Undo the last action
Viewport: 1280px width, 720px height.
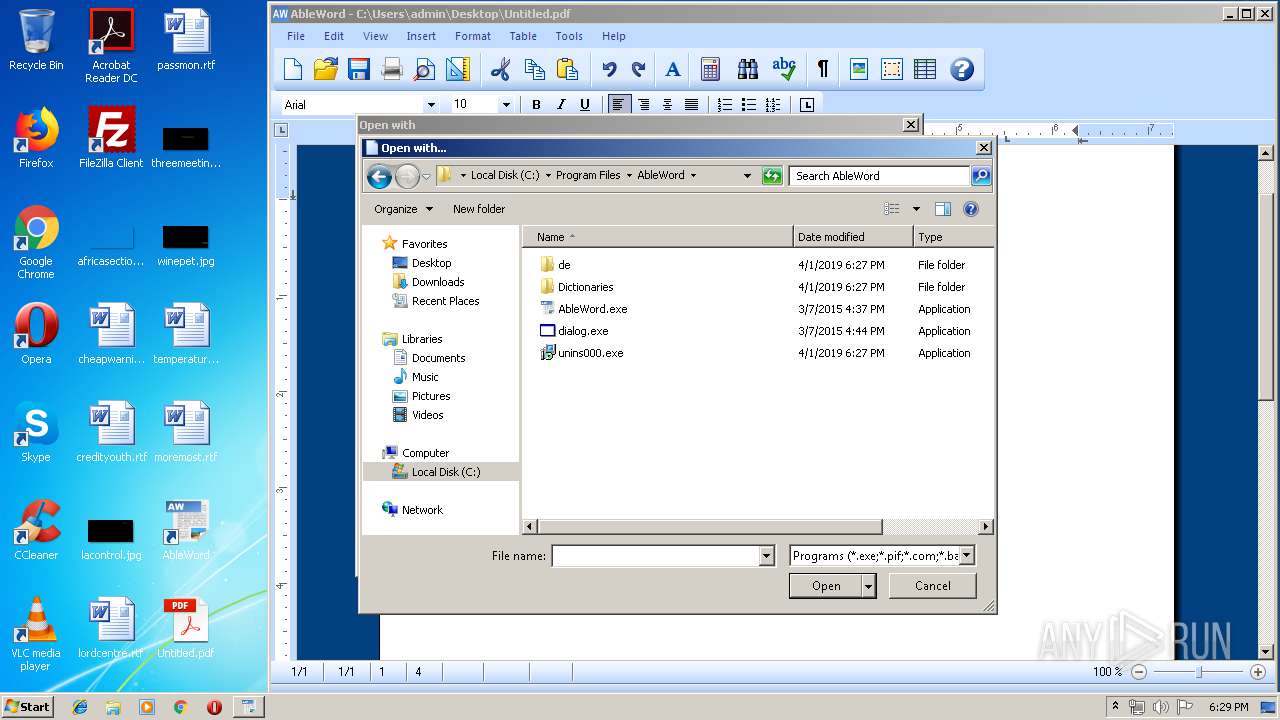click(609, 69)
